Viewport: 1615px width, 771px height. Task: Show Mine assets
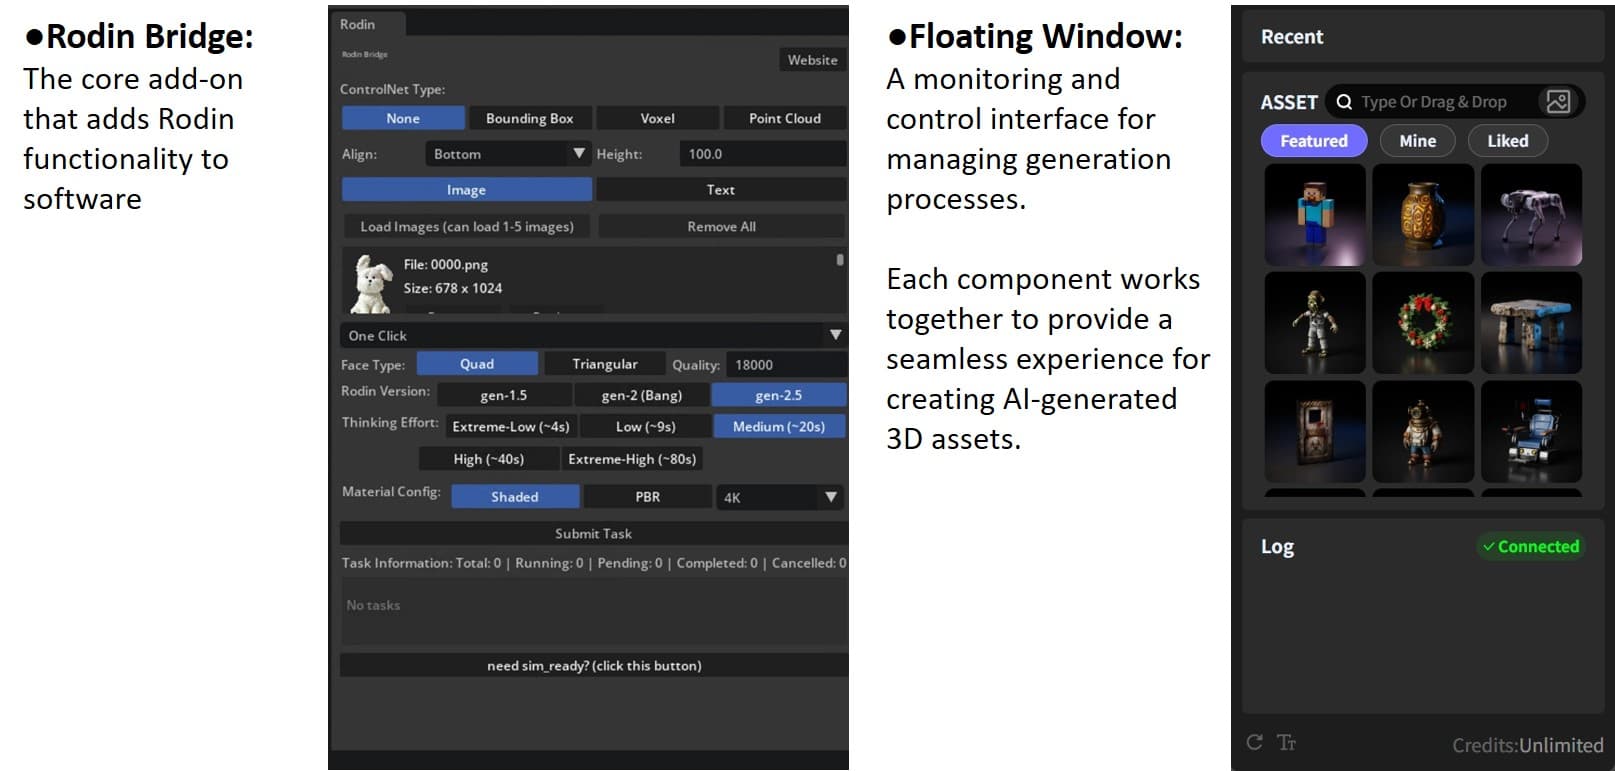click(1417, 141)
